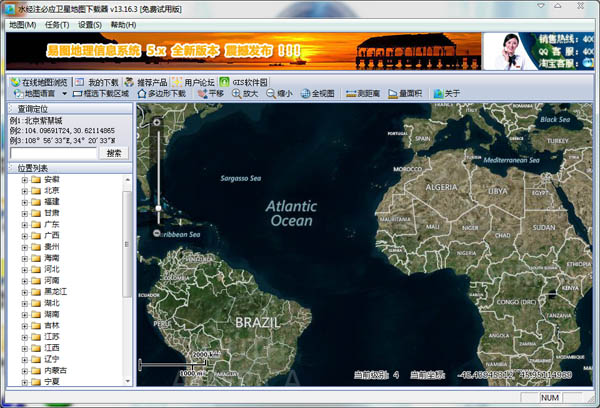Select the 平移 (pan) tool
This screenshot has width=600, height=408.
pos(210,94)
